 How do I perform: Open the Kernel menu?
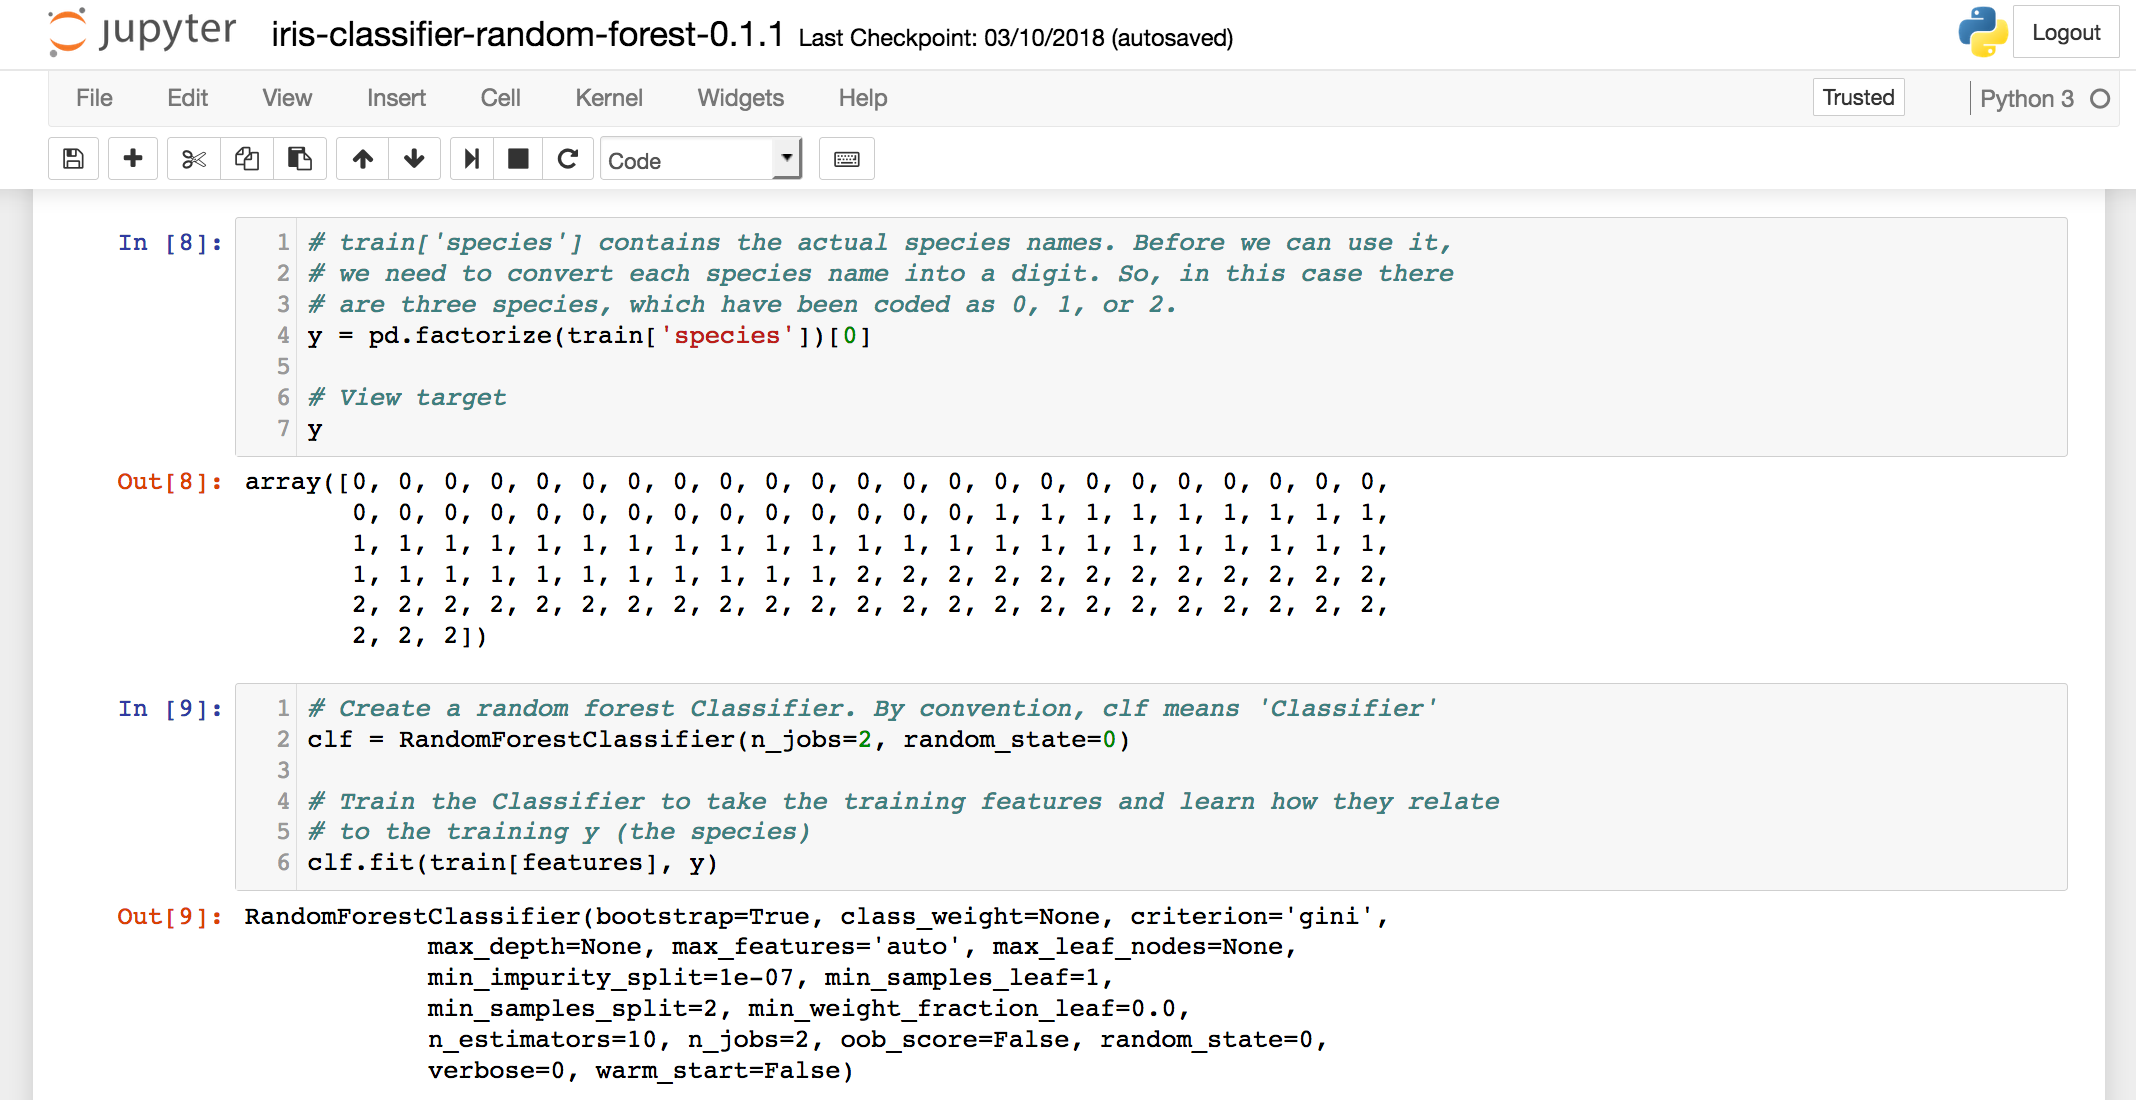pyautogui.click(x=608, y=98)
